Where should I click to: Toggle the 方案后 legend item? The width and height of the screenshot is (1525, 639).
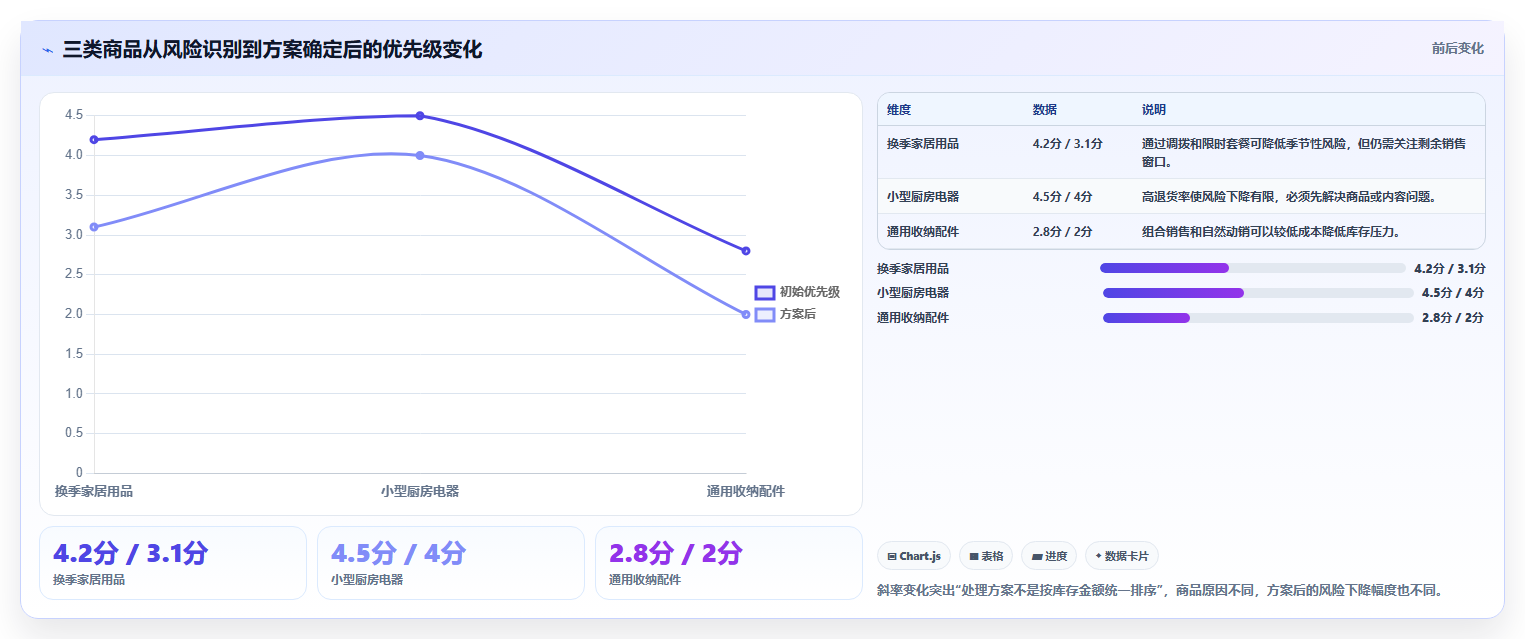coord(785,314)
